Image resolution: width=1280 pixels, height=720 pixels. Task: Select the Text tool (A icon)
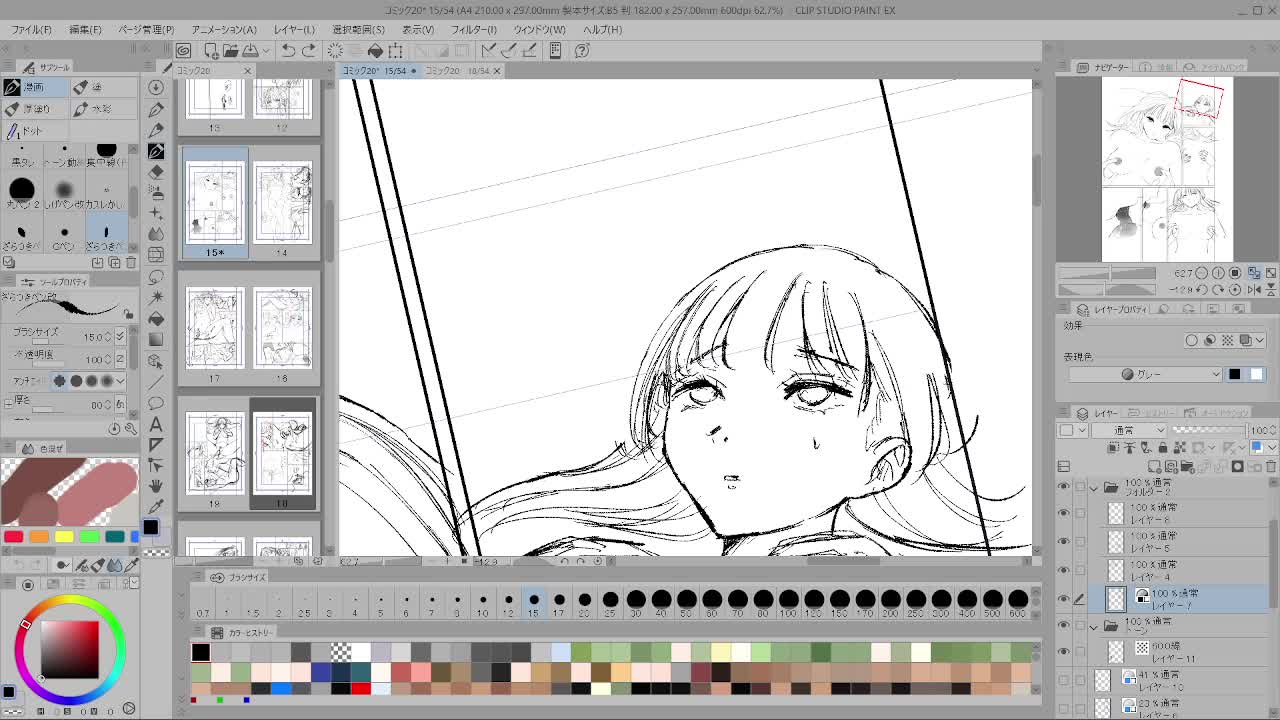click(156, 424)
